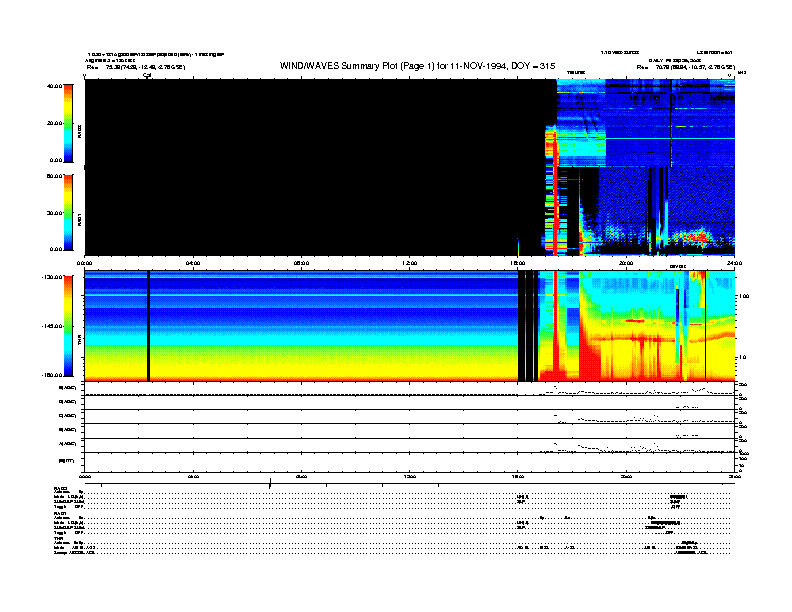
Task: Click the short red horizontal streak in late TNR data
Action: click(x=635, y=321)
